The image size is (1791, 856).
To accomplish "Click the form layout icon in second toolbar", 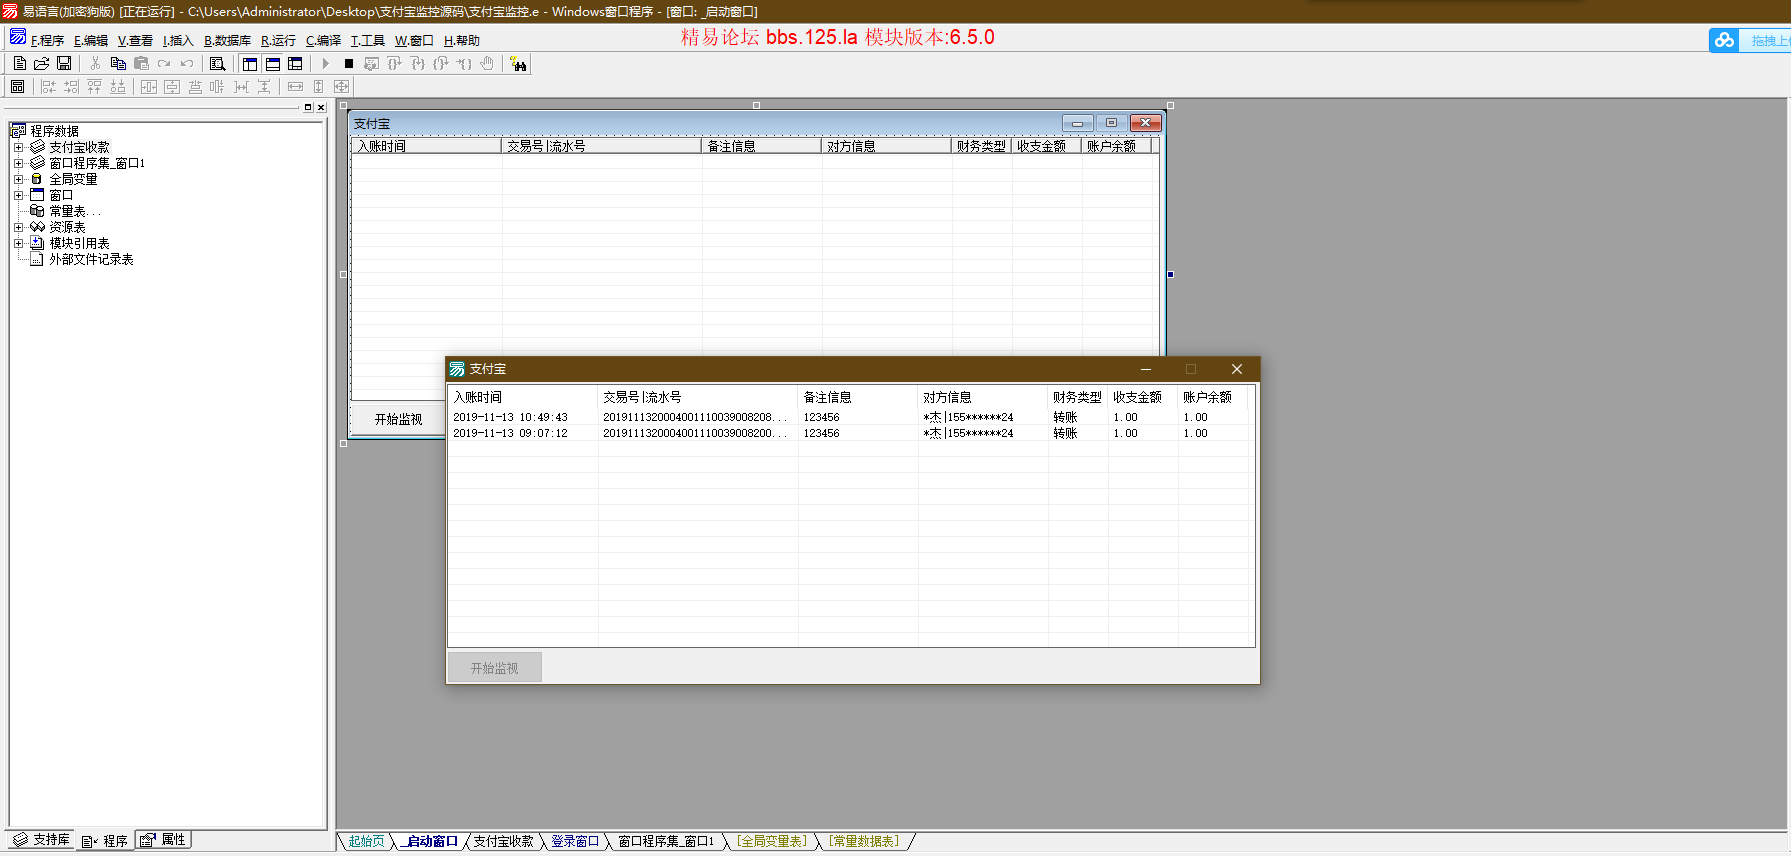I will (x=17, y=86).
